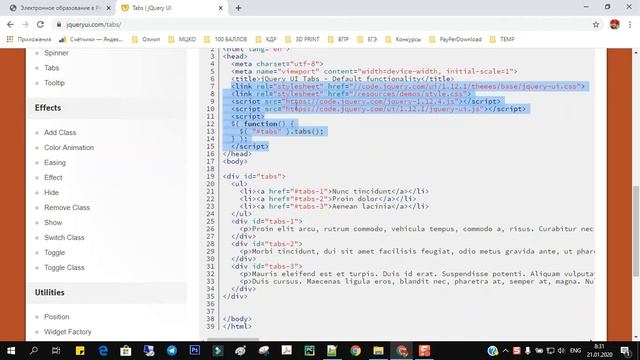
Task: Click the ENG language indicator
Action: [x=576, y=351]
